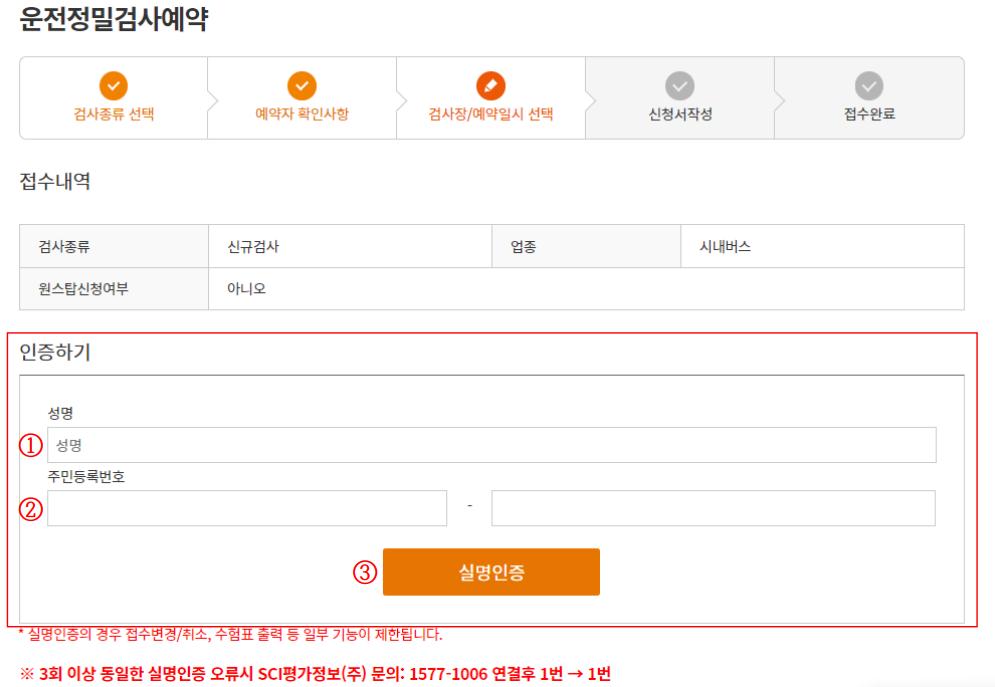Click the circled number ② marker
The width and height of the screenshot is (995, 687).
[x=30, y=510]
